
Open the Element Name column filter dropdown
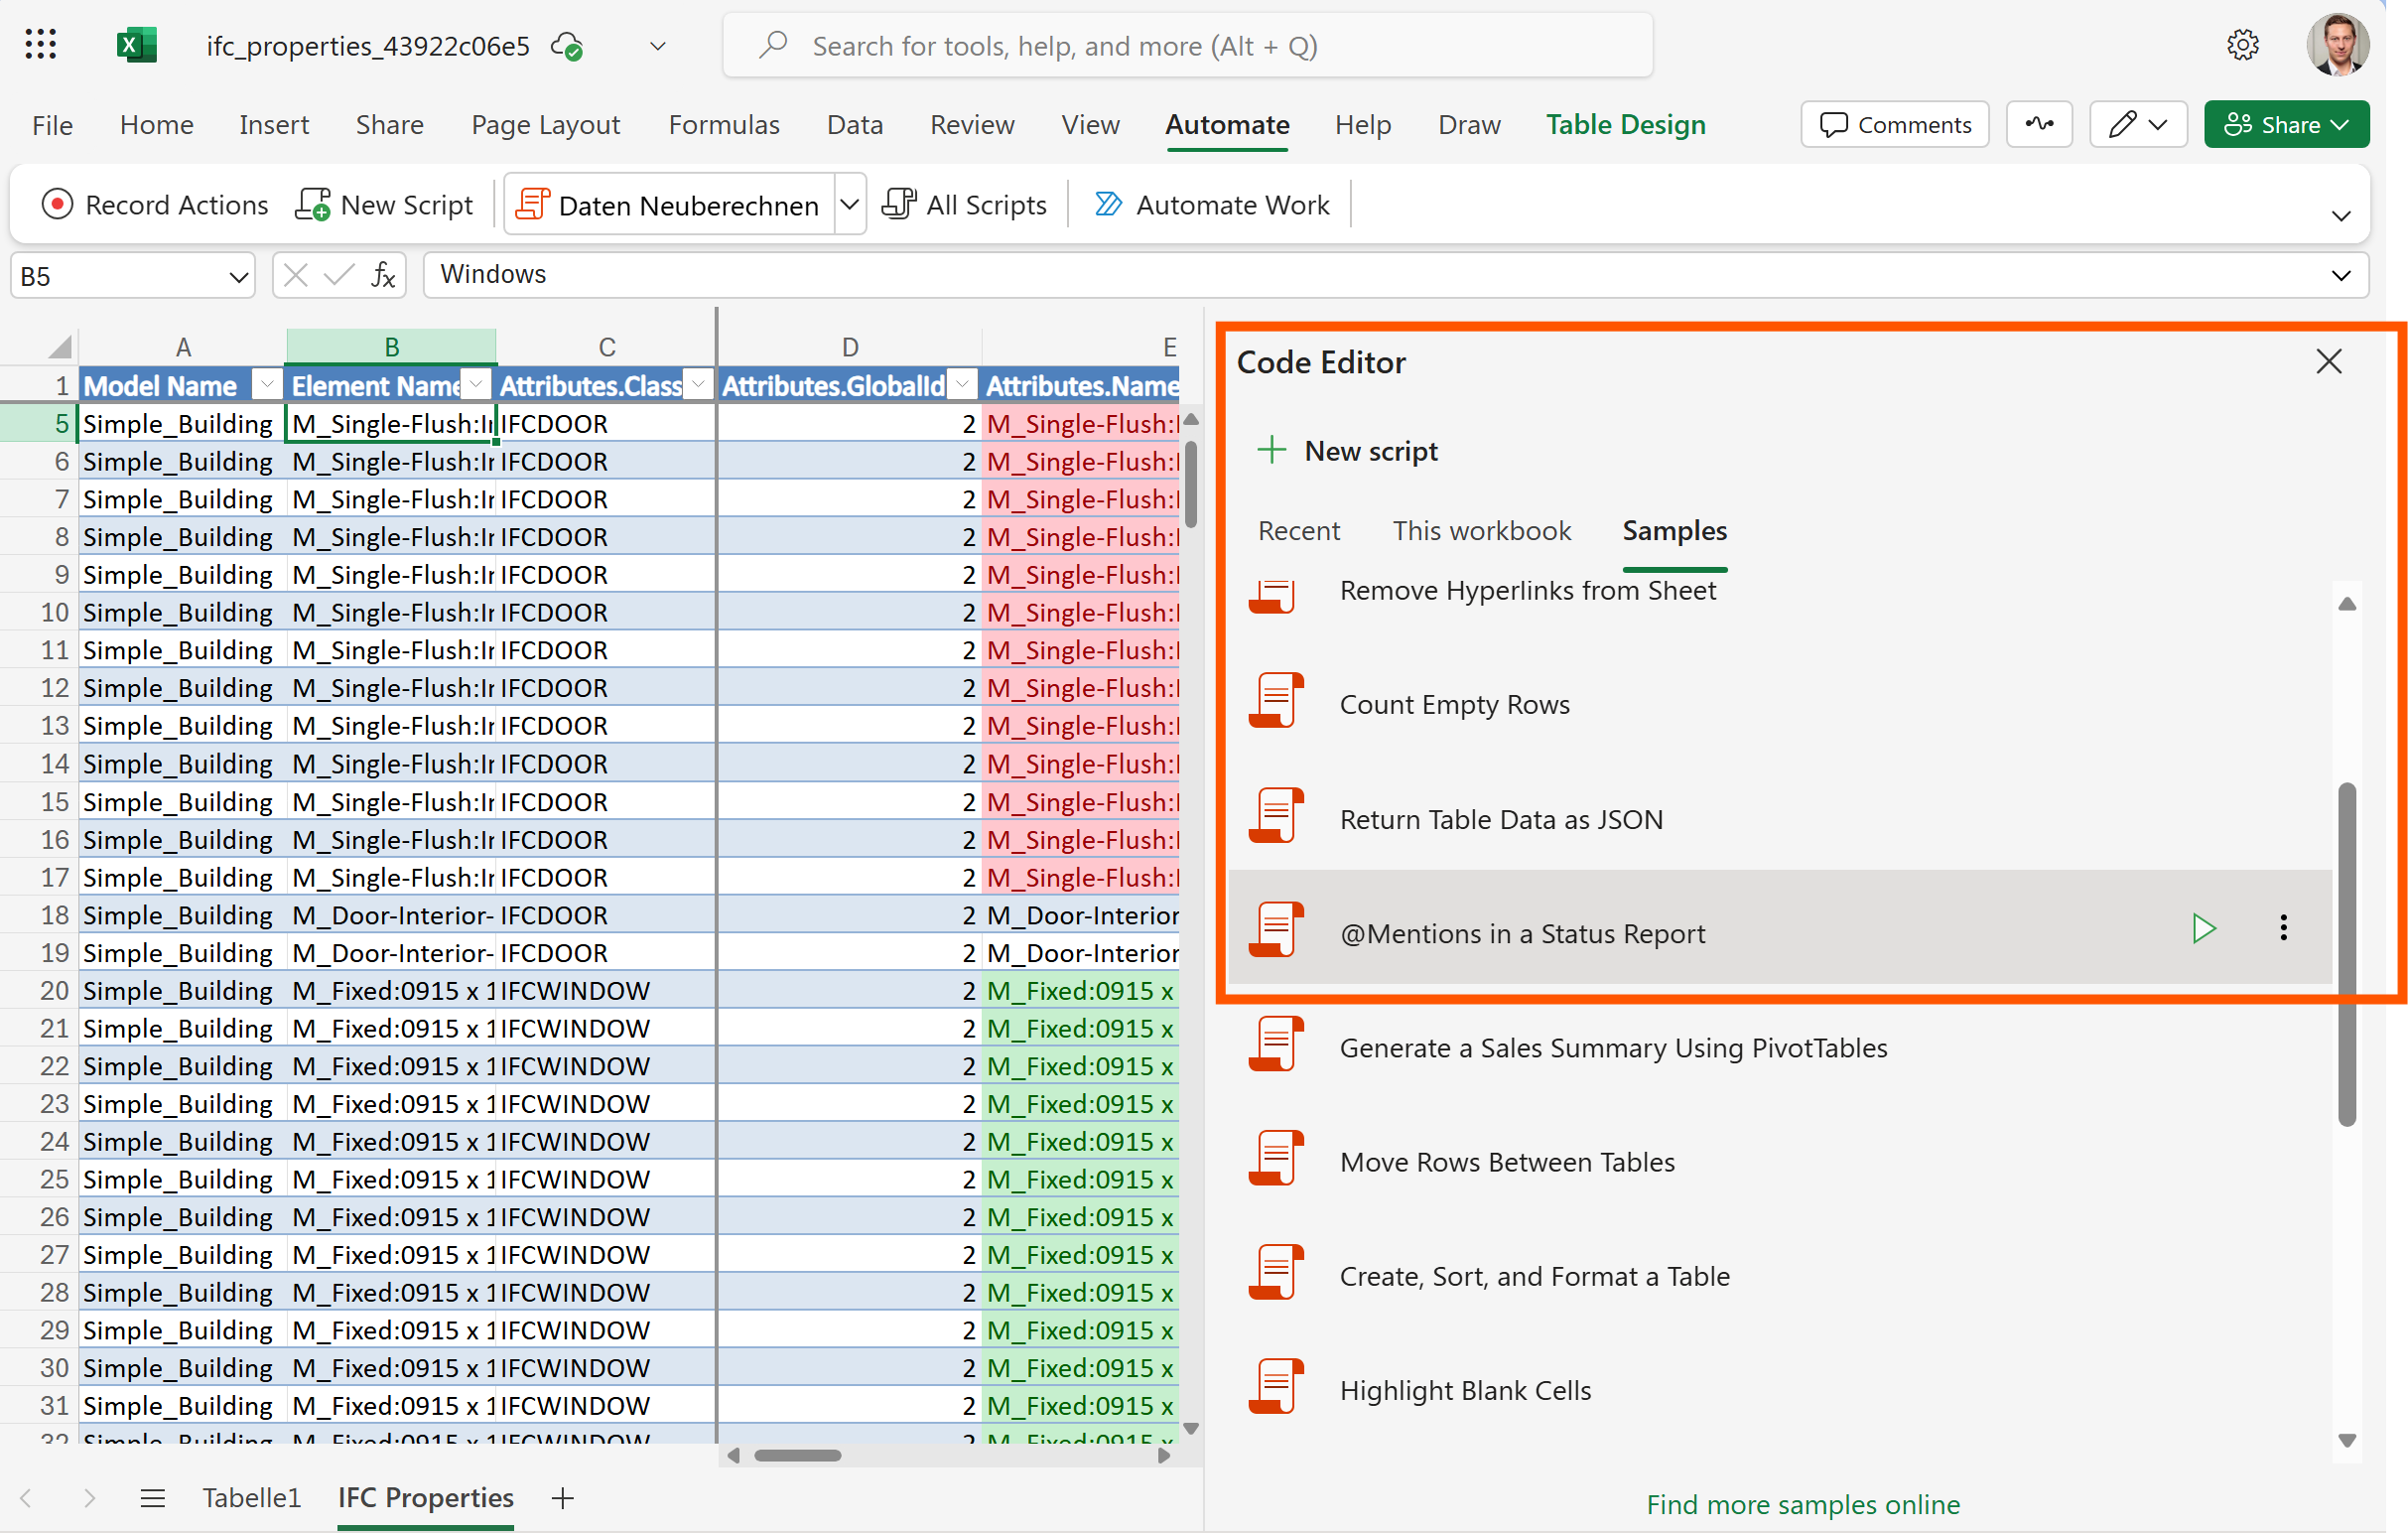click(x=478, y=385)
